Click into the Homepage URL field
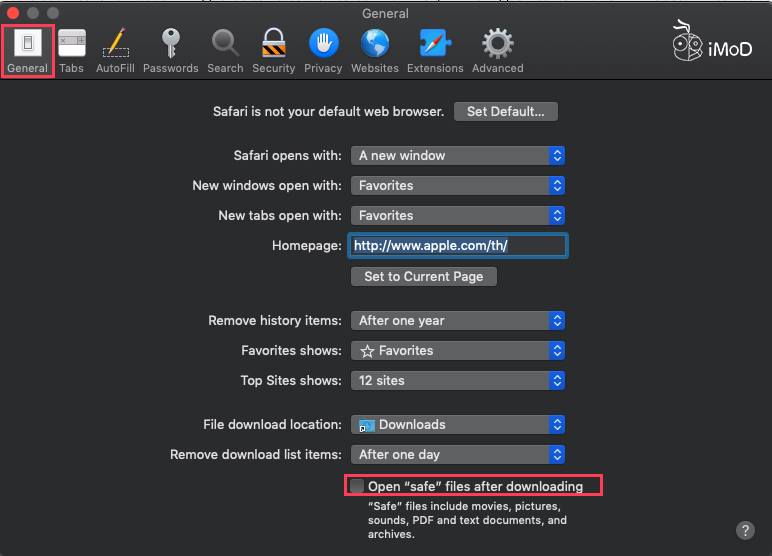The height and width of the screenshot is (556, 772). click(x=458, y=246)
